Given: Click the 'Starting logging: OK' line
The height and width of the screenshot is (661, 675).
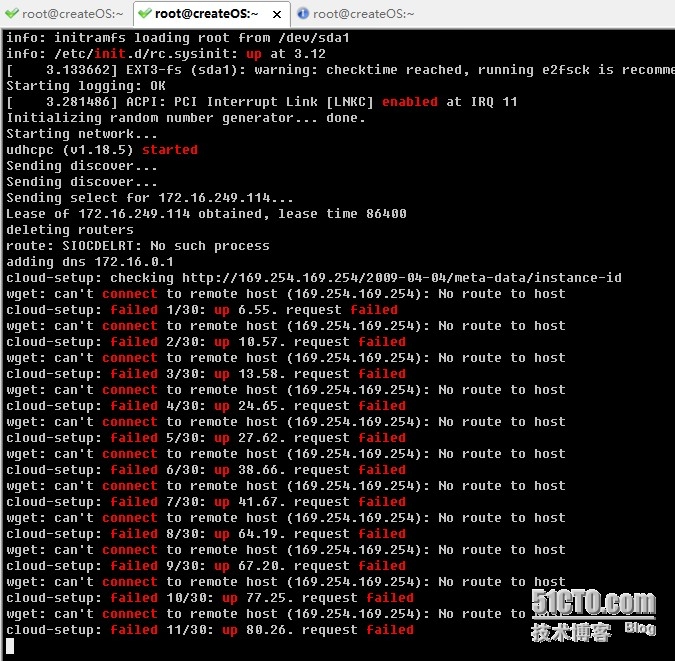Looking at the screenshot, I should click(84, 86).
